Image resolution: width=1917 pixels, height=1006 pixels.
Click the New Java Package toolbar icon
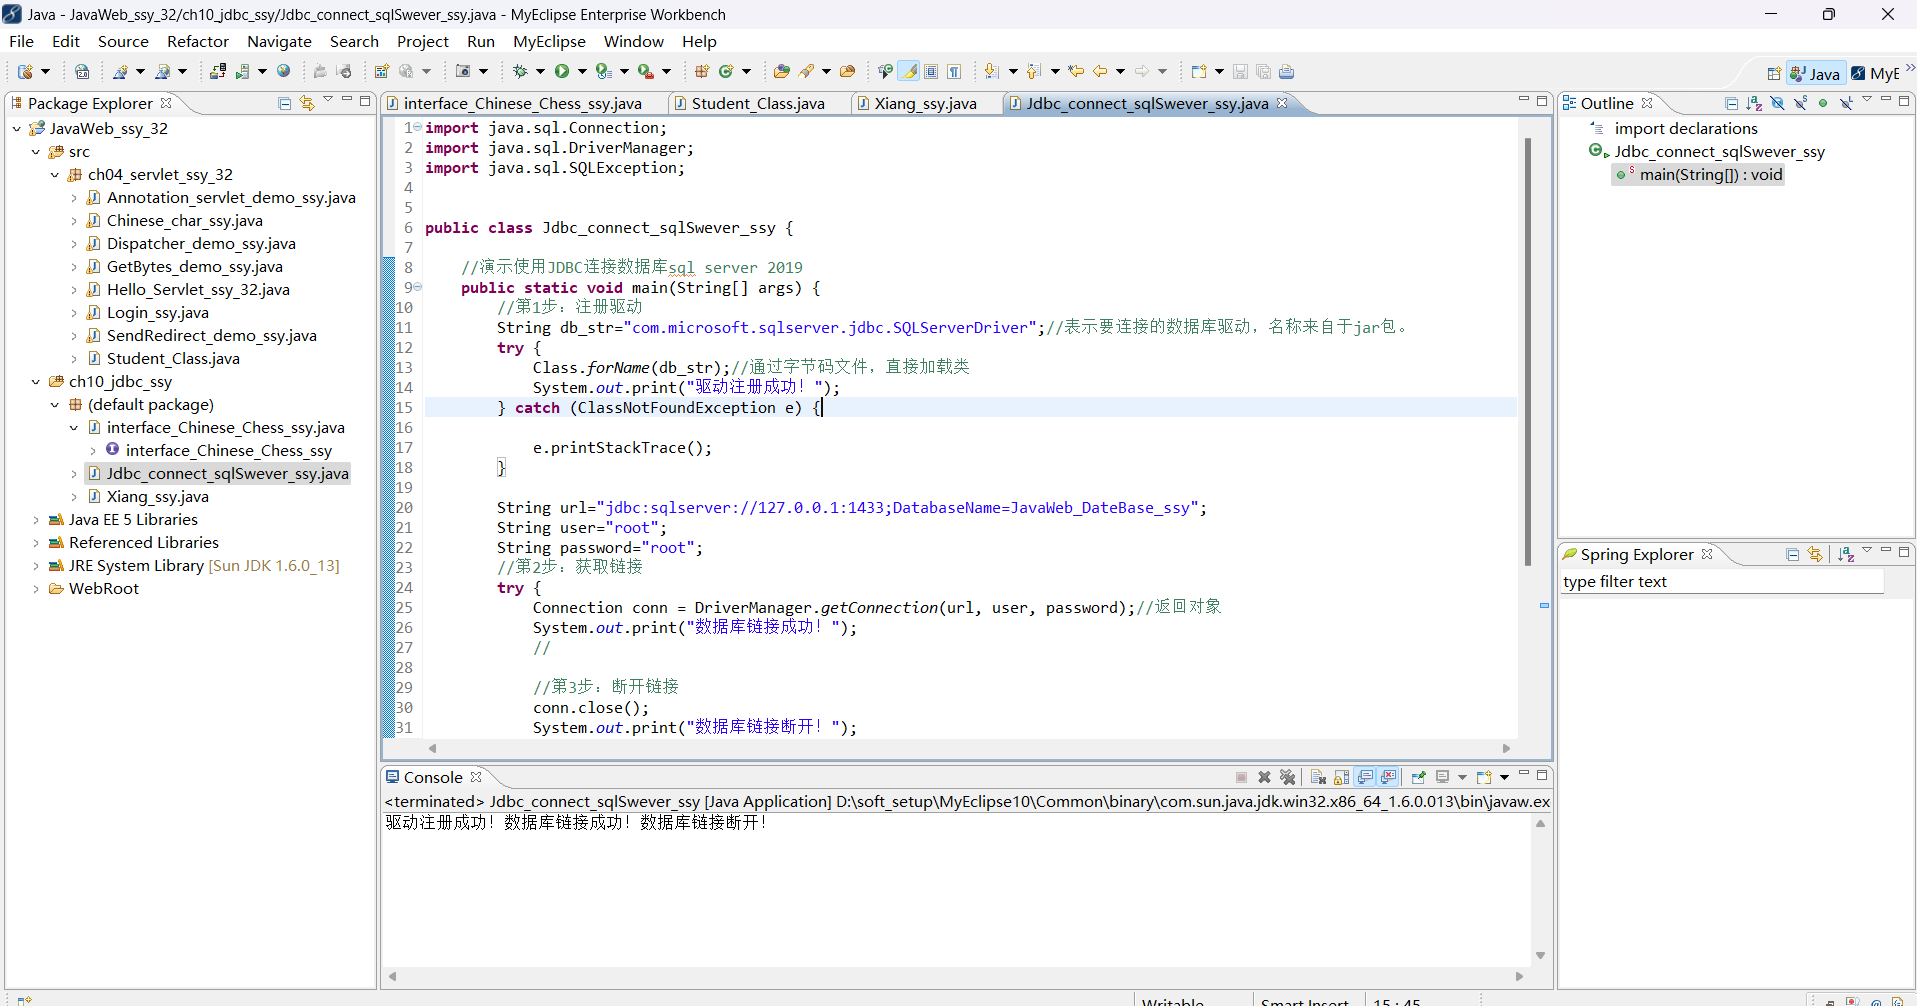[x=702, y=71]
